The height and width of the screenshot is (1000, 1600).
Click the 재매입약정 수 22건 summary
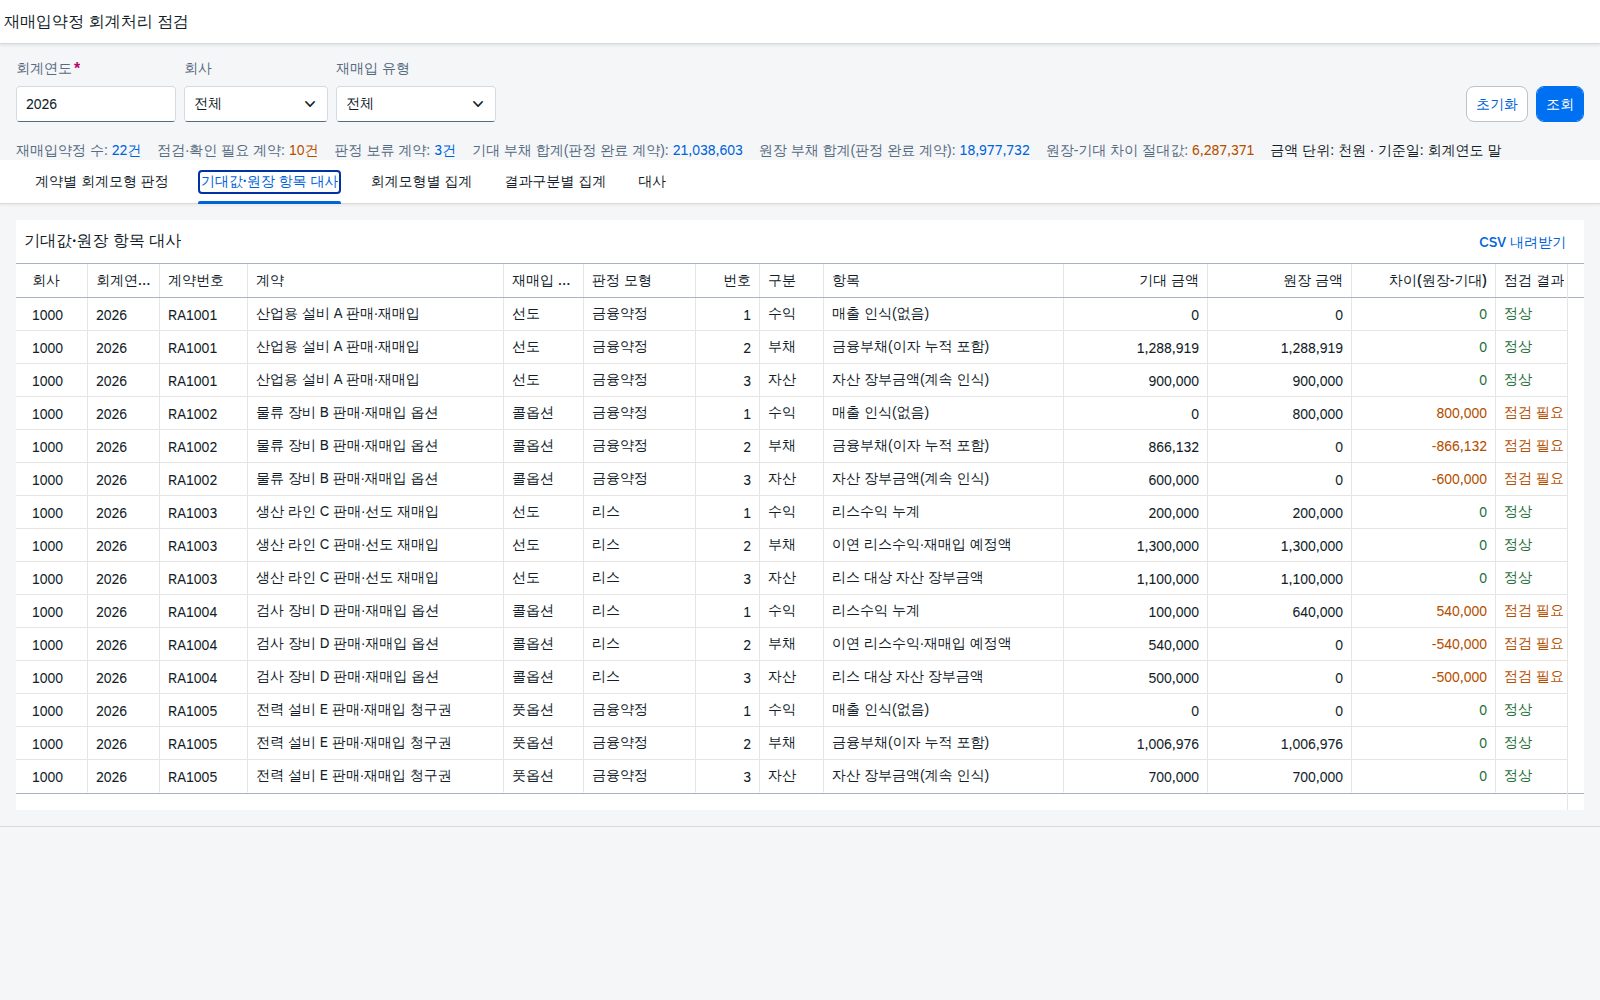click(78, 151)
